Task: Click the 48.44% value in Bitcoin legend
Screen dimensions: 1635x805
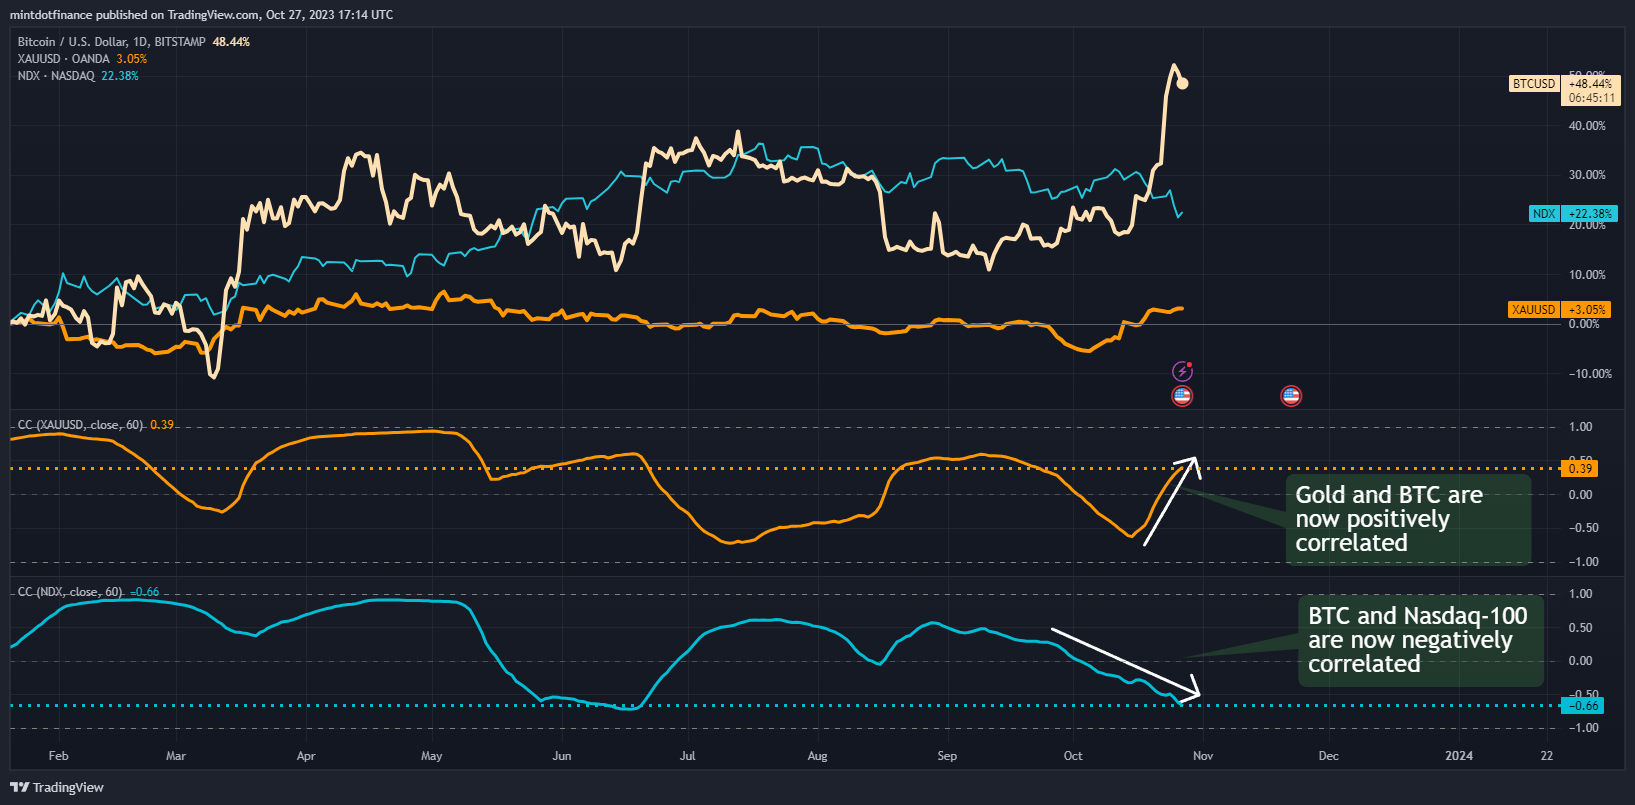Action: (x=231, y=42)
